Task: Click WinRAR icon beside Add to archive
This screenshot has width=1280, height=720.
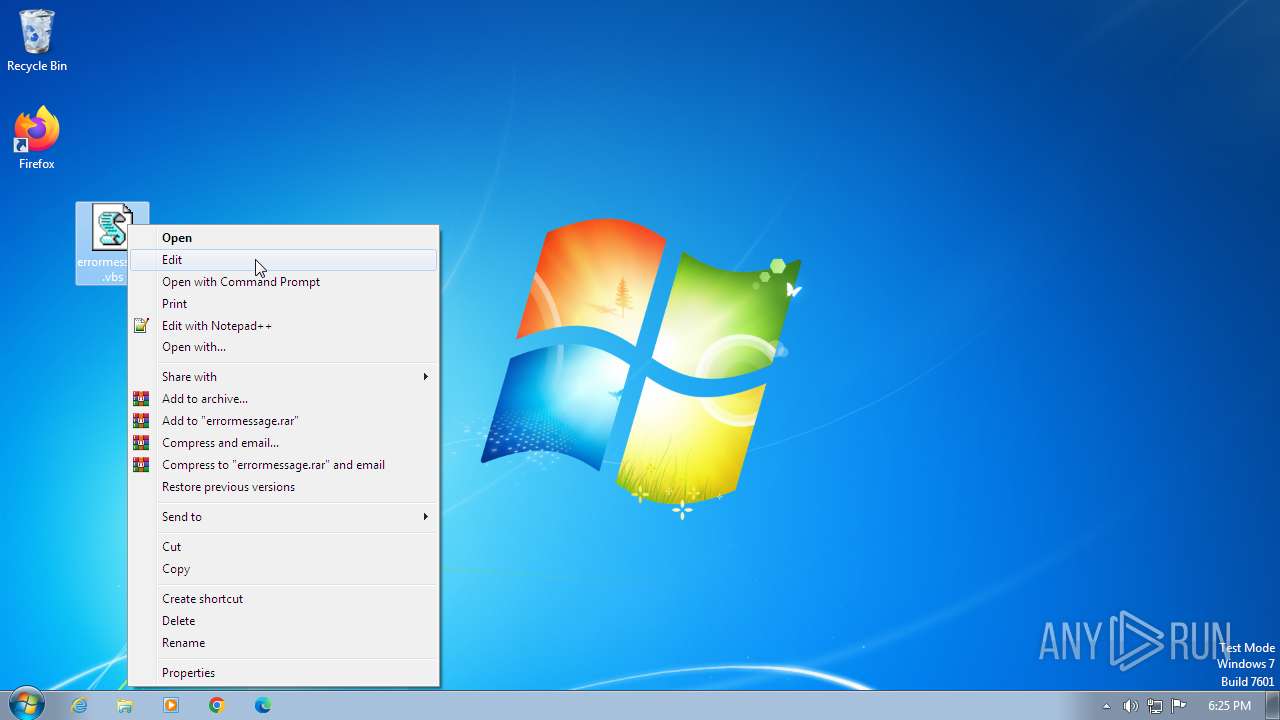Action: (141, 399)
